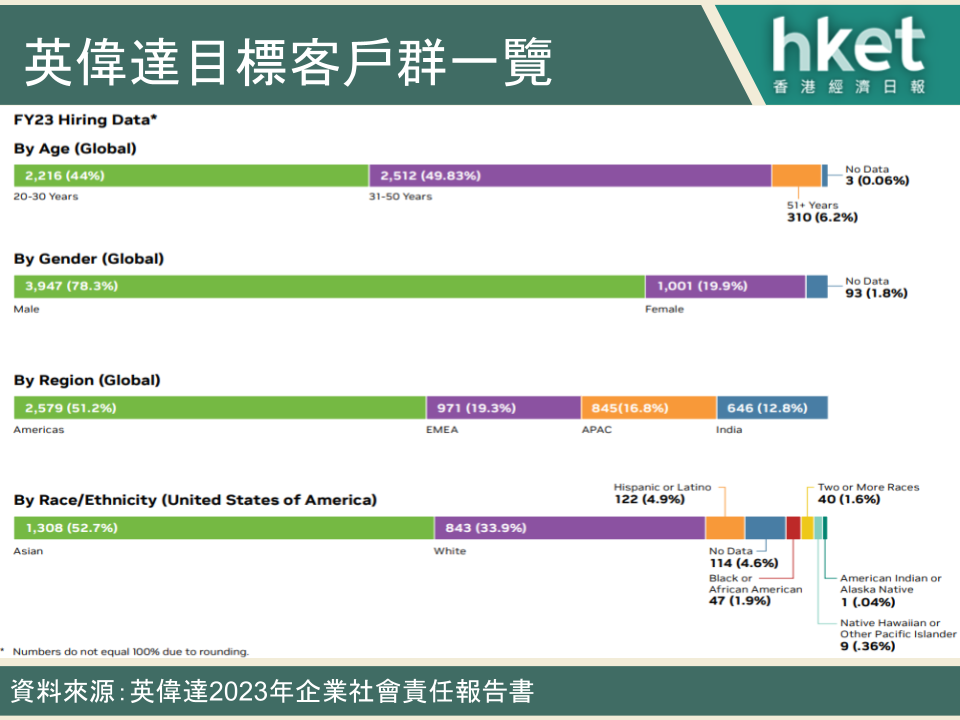Select the Asian label
Viewport: 960px width, 720px height.
tap(28, 551)
